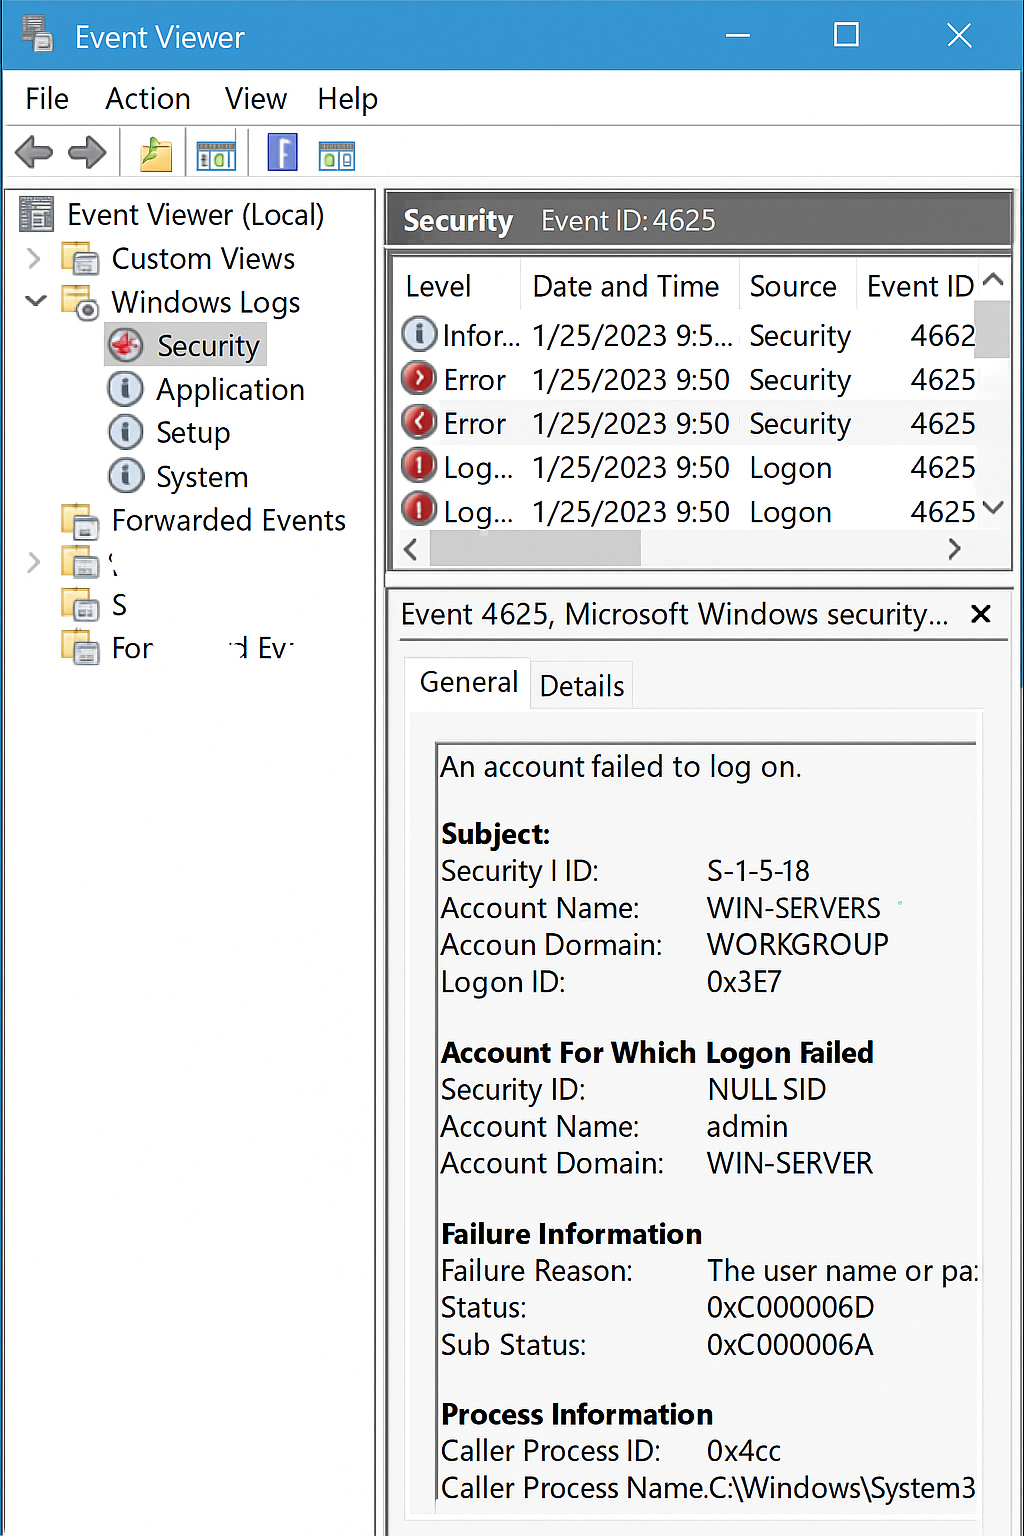Click the WORKGROUP account domain value
The width and height of the screenshot is (1024, 1536).
798,945
